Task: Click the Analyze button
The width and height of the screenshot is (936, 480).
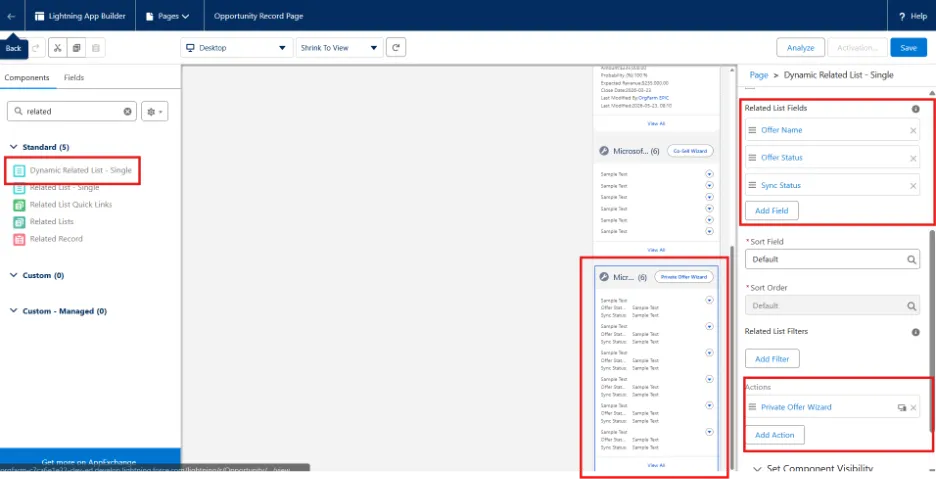Action: pyautogui.click(x=800, y=48)
